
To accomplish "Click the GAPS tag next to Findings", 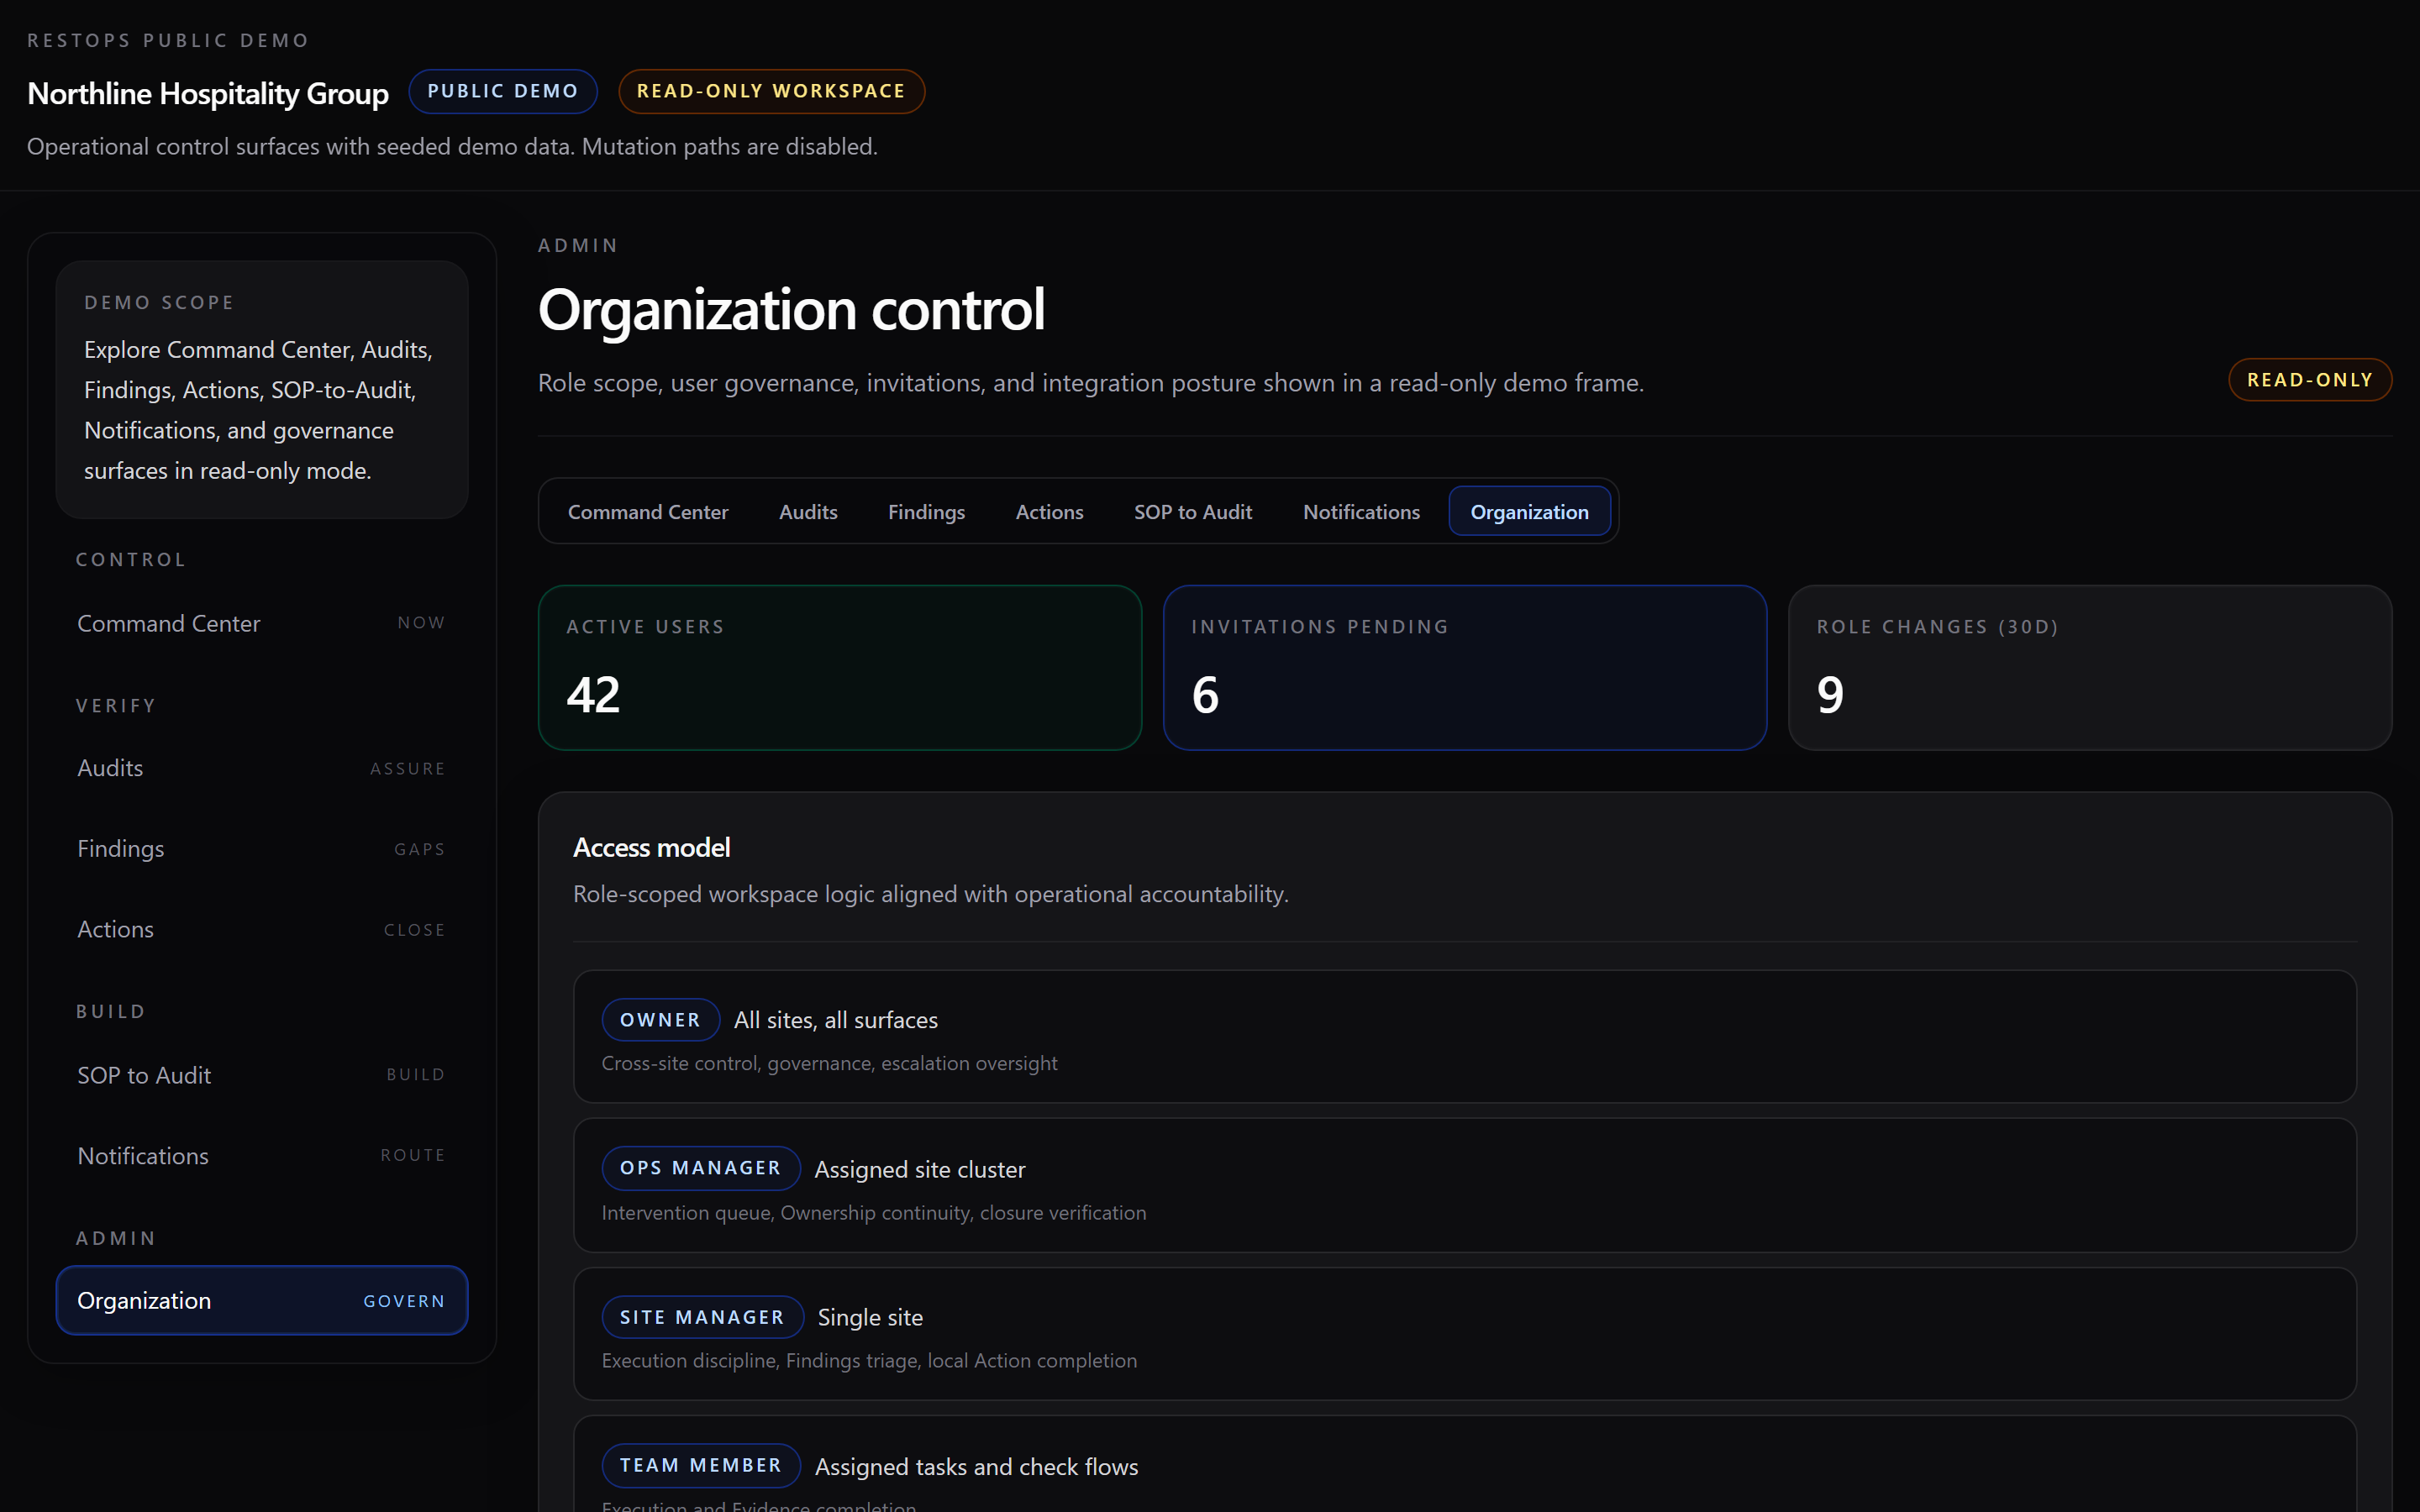I will pyautogui.click(x=419, y=849).
